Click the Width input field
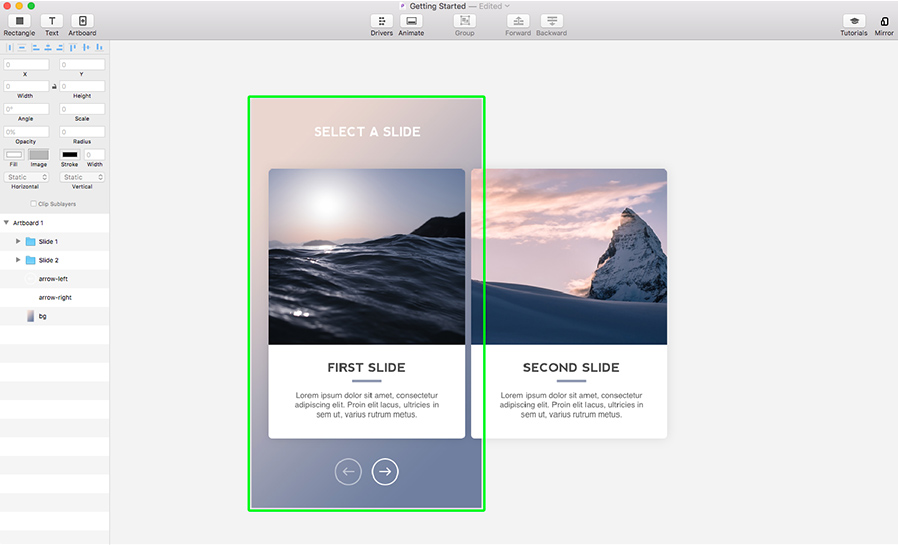The width and height of the screenshot is (898, 545). pos(26,86)
